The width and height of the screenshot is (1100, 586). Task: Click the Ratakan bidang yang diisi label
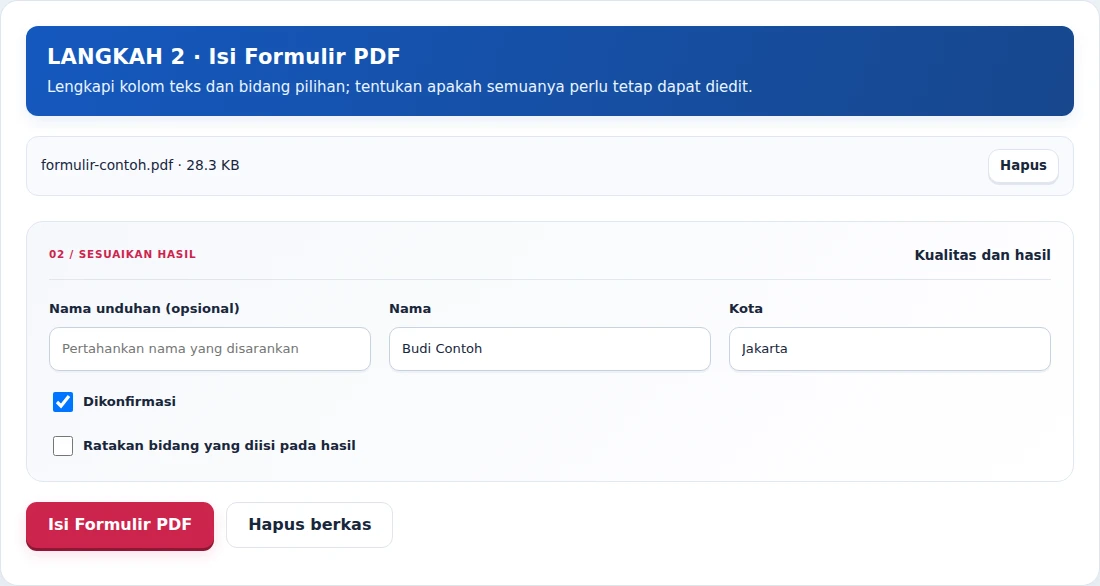click(219, 446)
